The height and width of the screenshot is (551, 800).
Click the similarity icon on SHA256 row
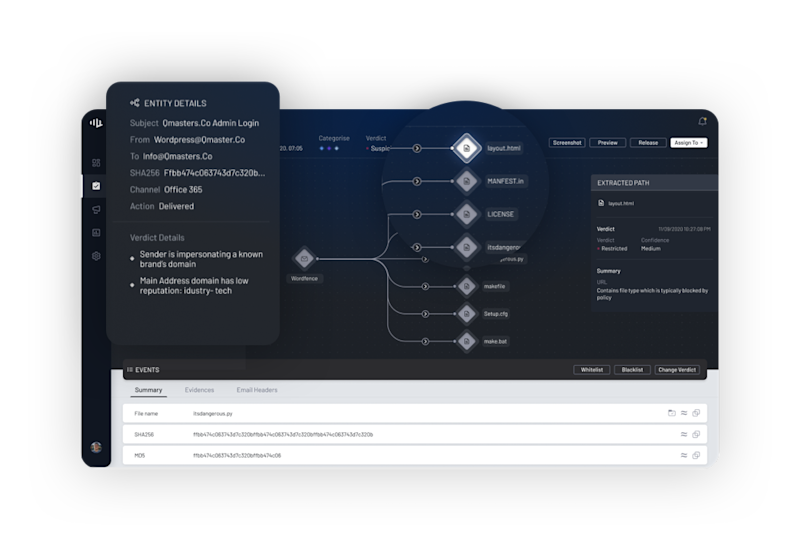pyautogui.click(x=684, y=434)
